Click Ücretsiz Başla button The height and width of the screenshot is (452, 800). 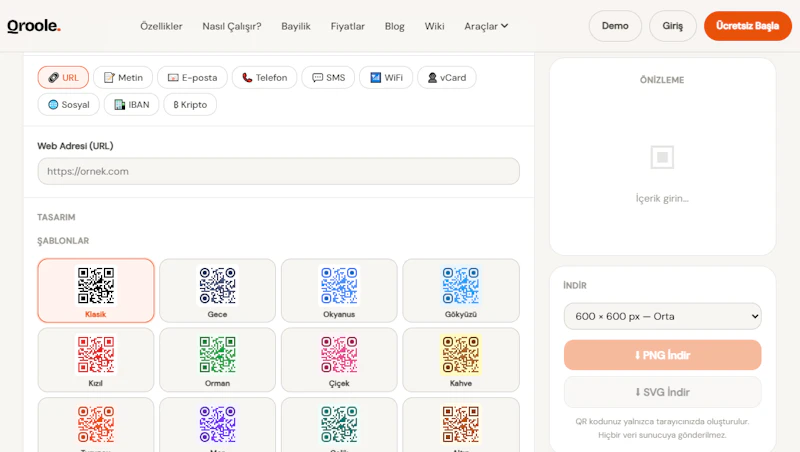click(x=747, y=26)
